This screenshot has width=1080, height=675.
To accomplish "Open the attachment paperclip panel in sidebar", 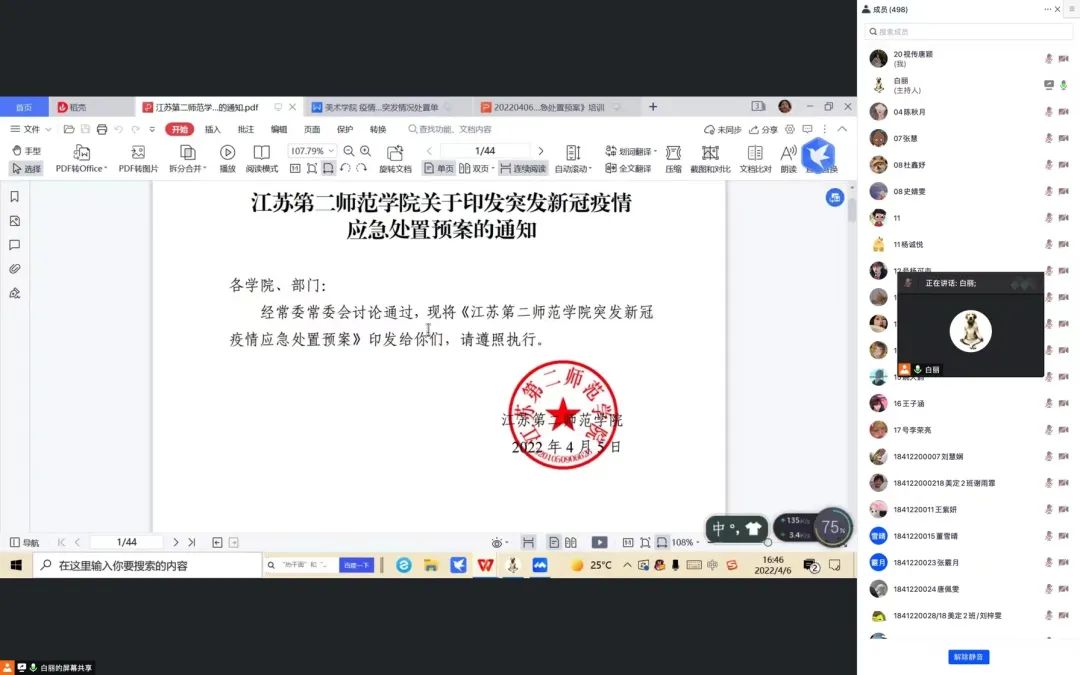I will pos(15,269).
